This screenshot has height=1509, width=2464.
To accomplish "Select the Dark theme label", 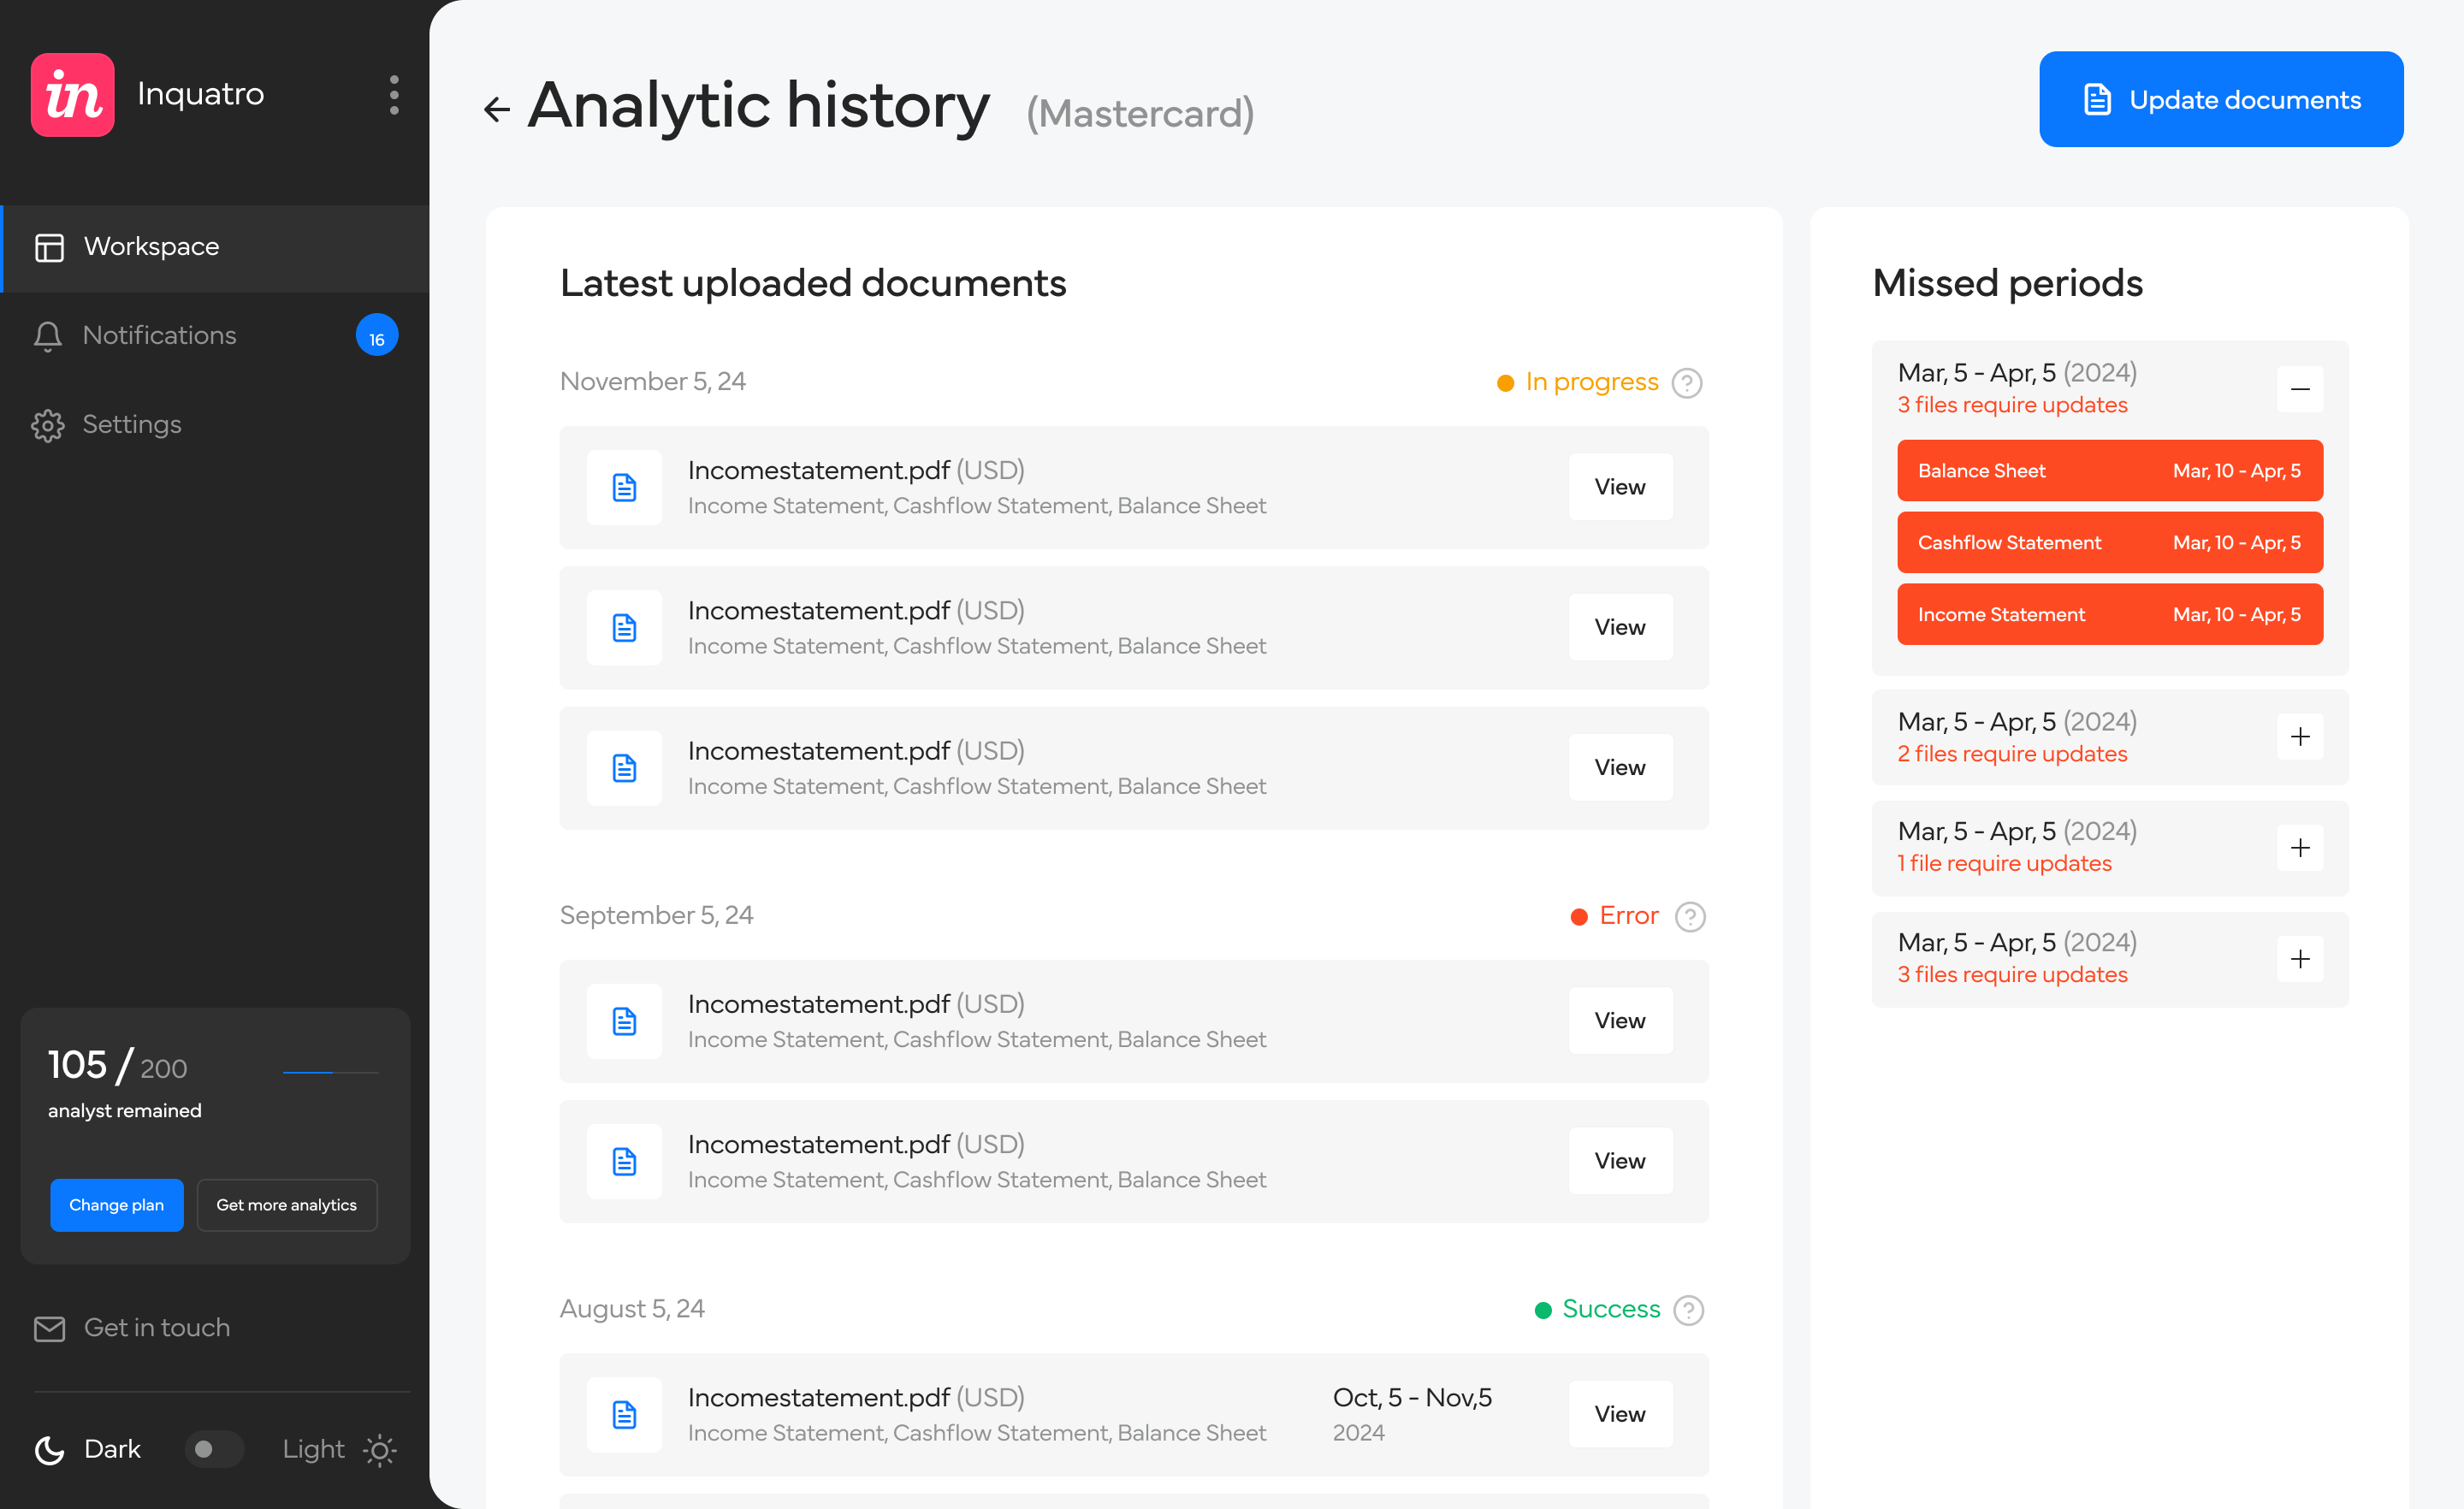I will (112, 1449).
